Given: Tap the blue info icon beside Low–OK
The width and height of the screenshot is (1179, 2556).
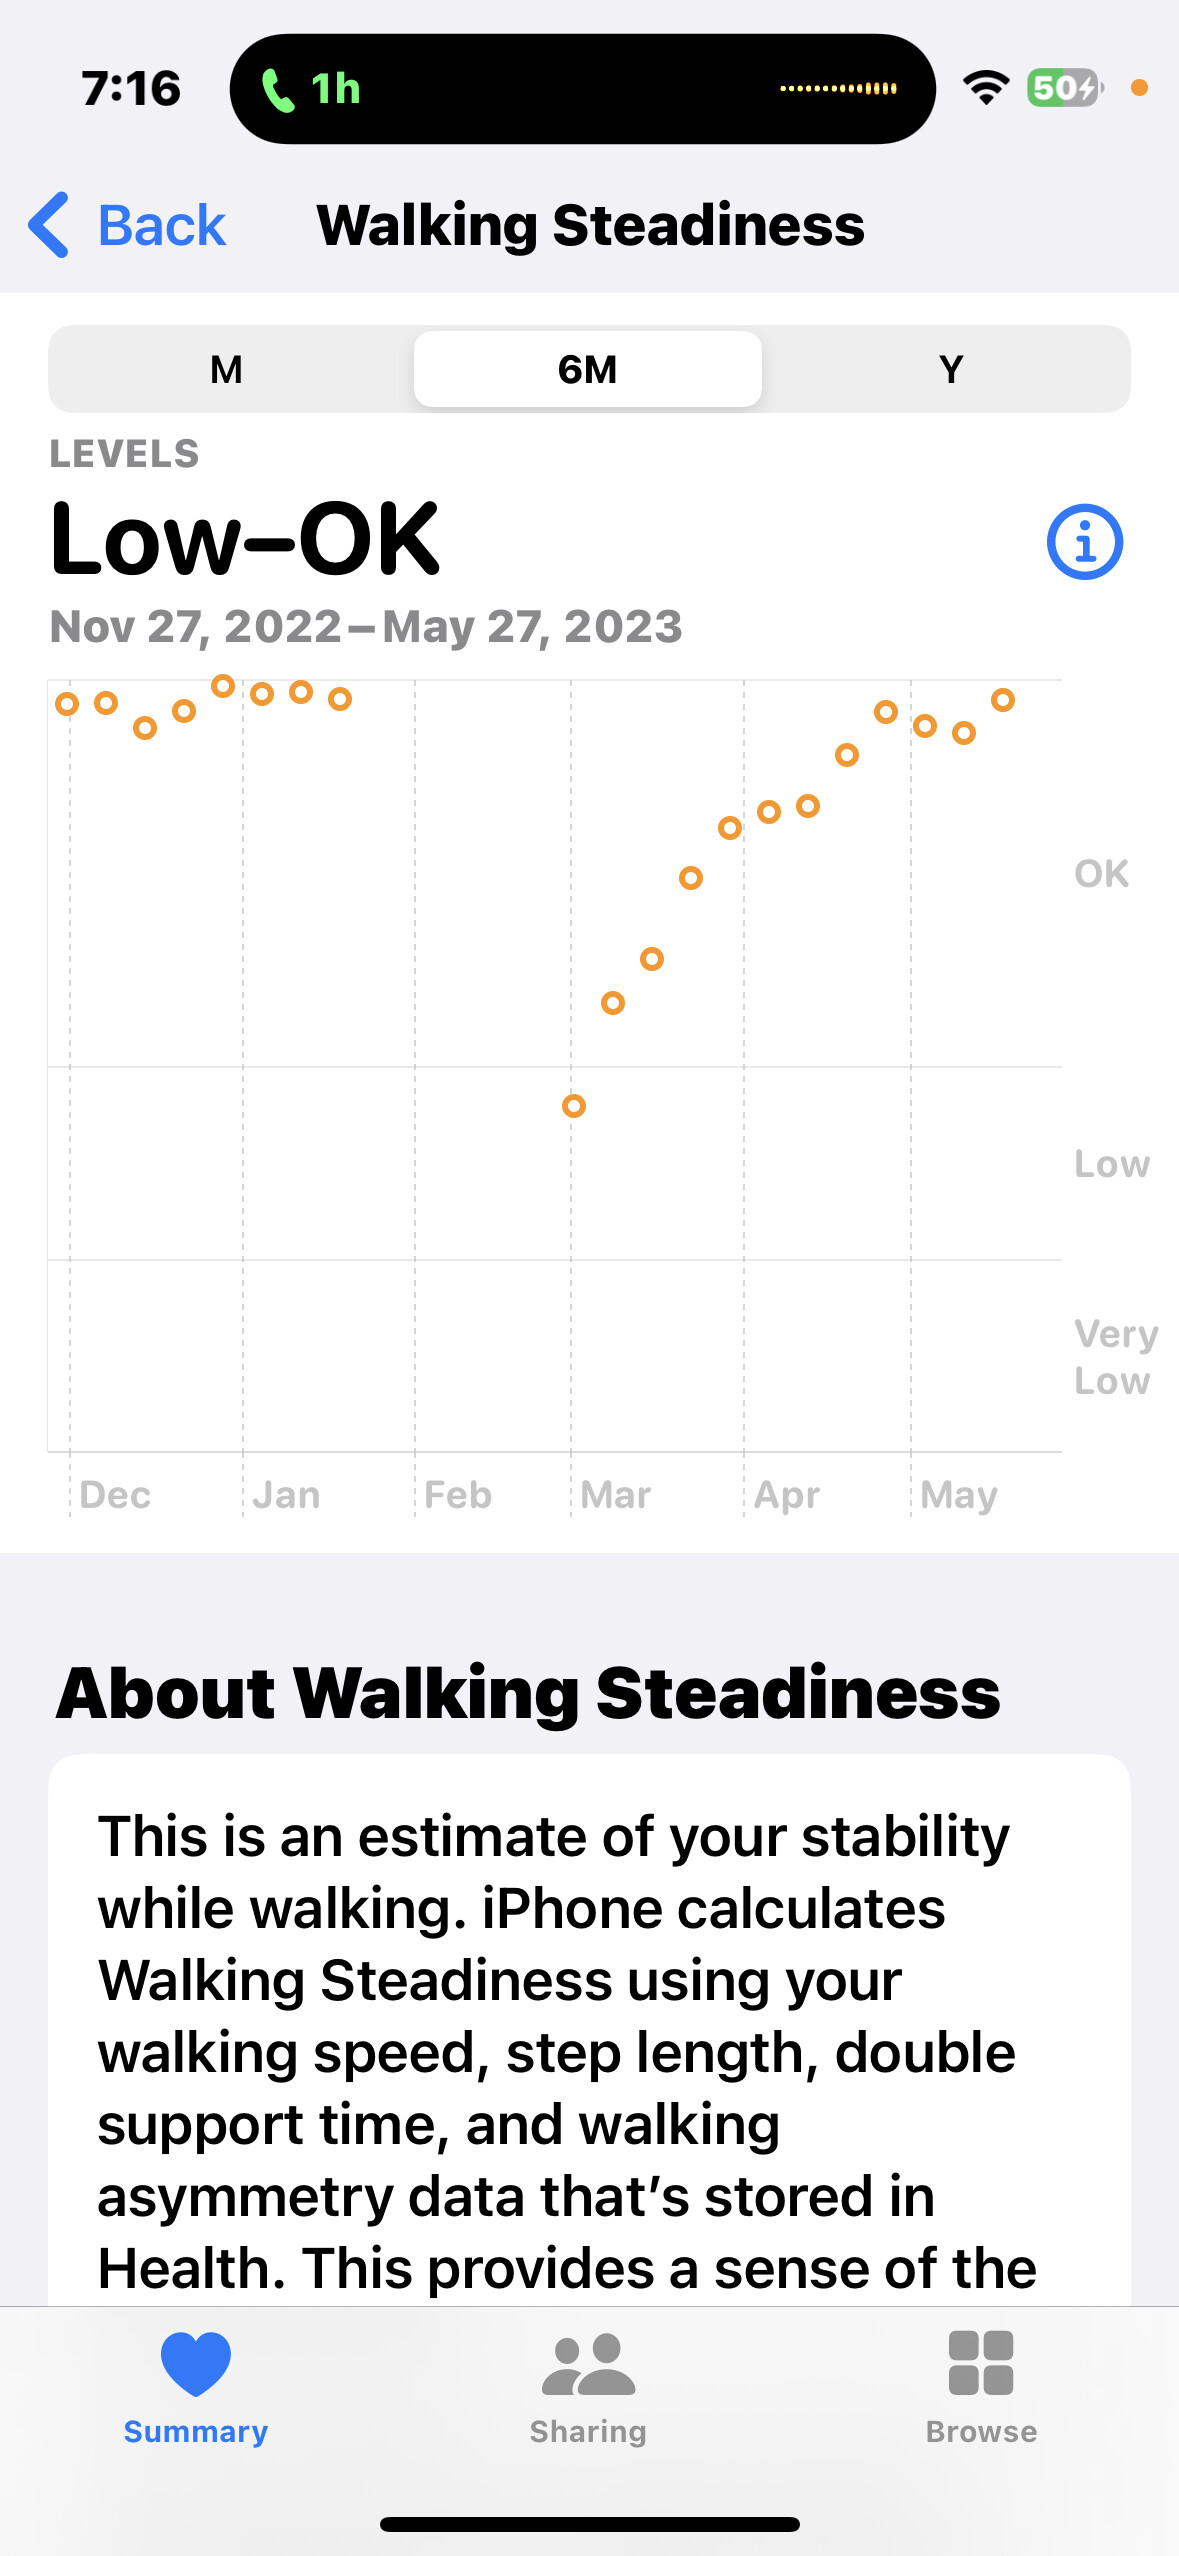Looking at the screenshot, I should tap(1084, 542).
